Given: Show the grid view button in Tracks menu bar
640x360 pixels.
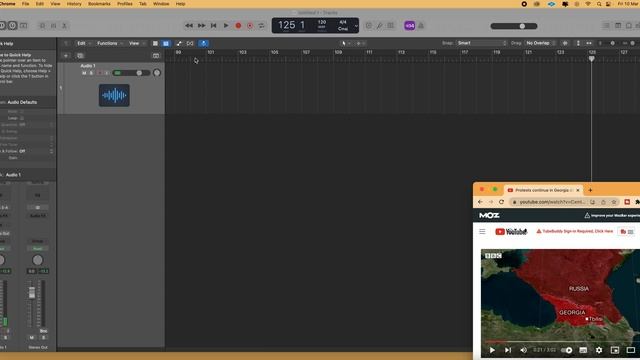Looking at the screenshot, I should [x=155, y=43].
